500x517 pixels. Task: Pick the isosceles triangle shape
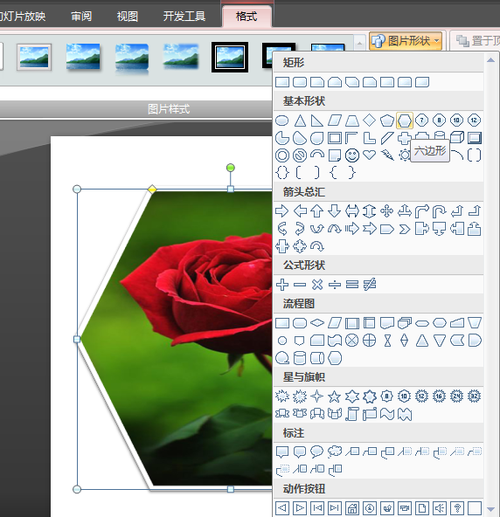(x=300, y=120)
